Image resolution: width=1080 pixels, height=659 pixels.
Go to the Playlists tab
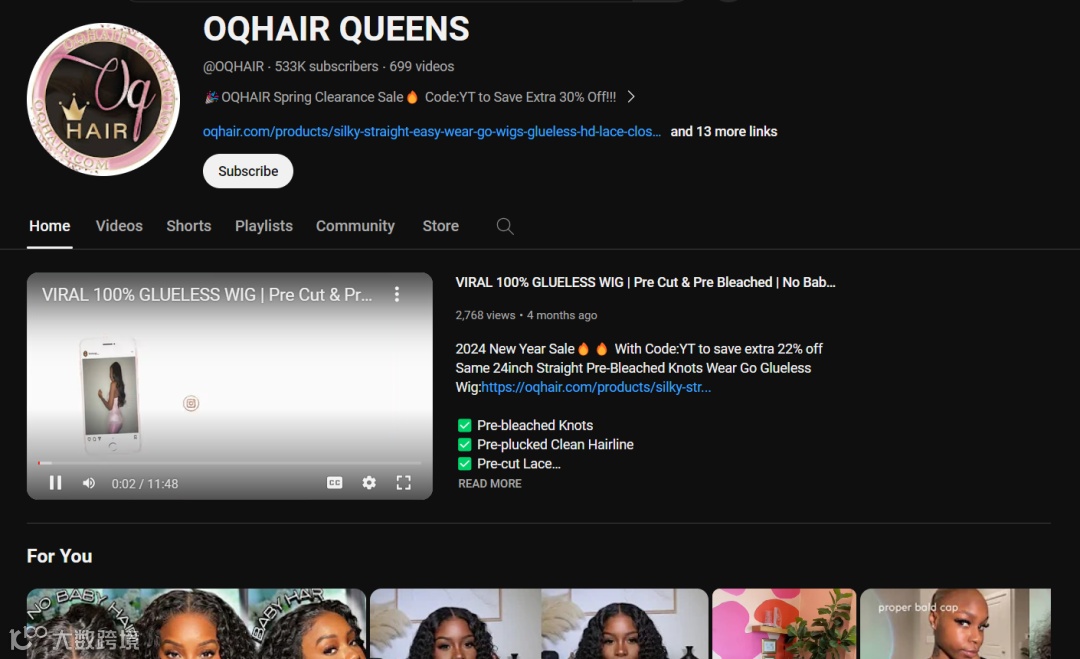[264, 226]
